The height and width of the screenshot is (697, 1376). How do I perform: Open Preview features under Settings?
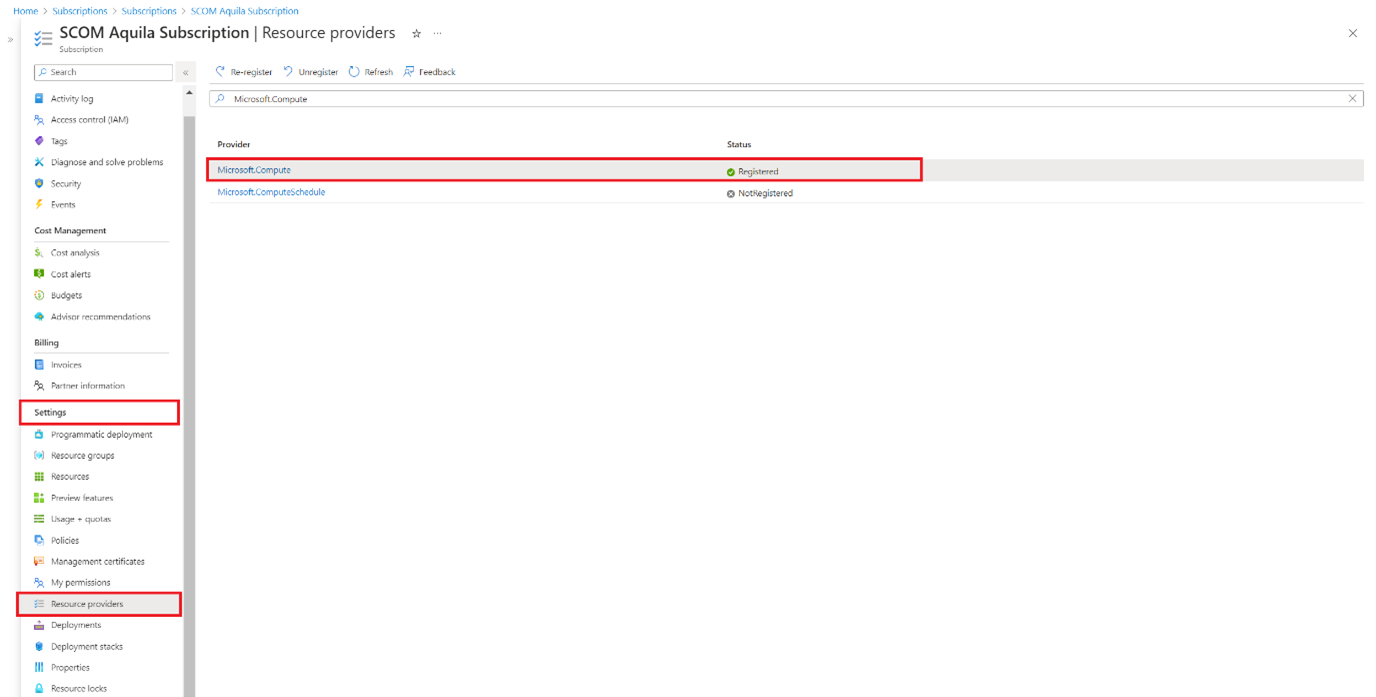click(82, 497)
